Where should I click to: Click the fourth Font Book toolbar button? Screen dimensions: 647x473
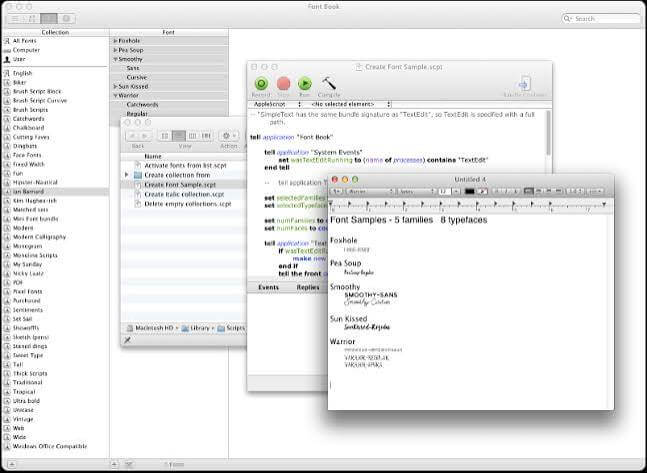66,19
